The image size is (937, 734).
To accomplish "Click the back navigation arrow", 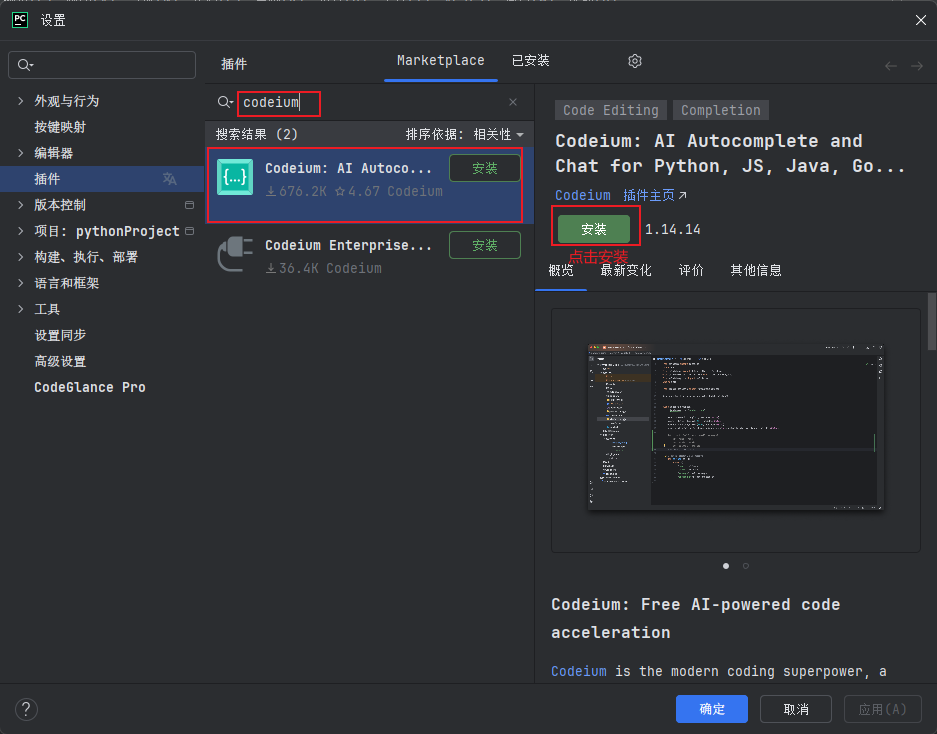I will pos(890,67).
